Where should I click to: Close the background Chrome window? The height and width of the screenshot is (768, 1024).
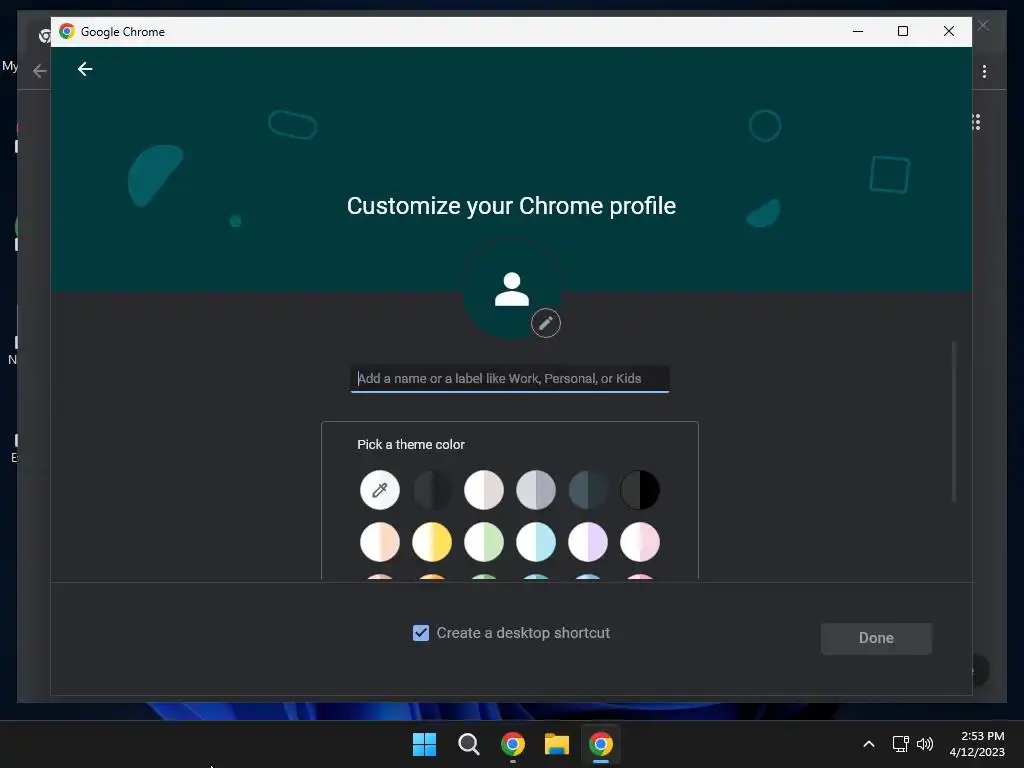tap(984, 25)
